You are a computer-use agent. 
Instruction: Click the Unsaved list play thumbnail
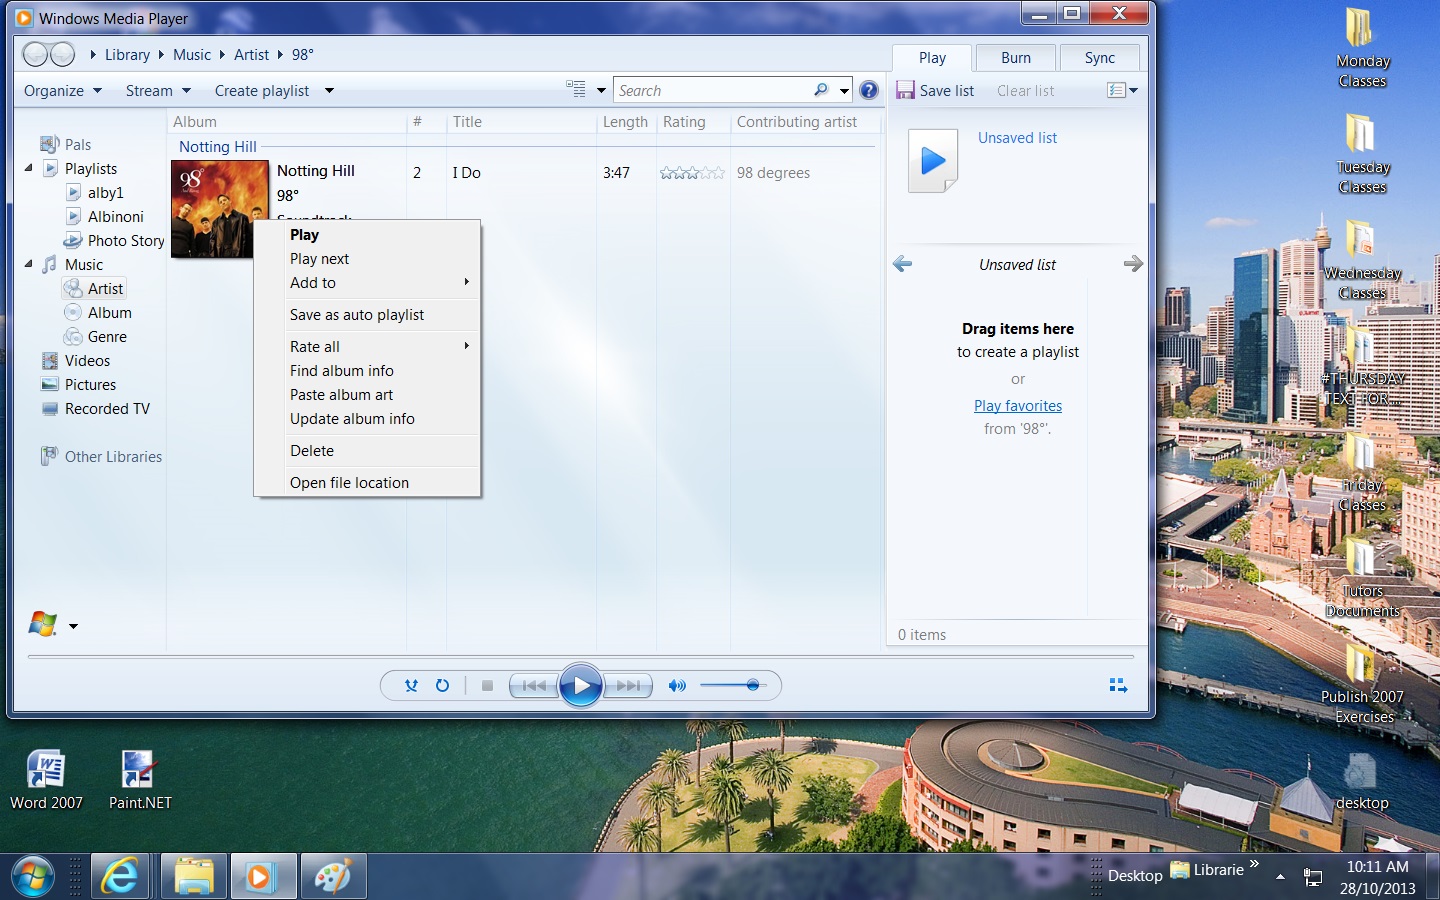[x=933, y=160]
